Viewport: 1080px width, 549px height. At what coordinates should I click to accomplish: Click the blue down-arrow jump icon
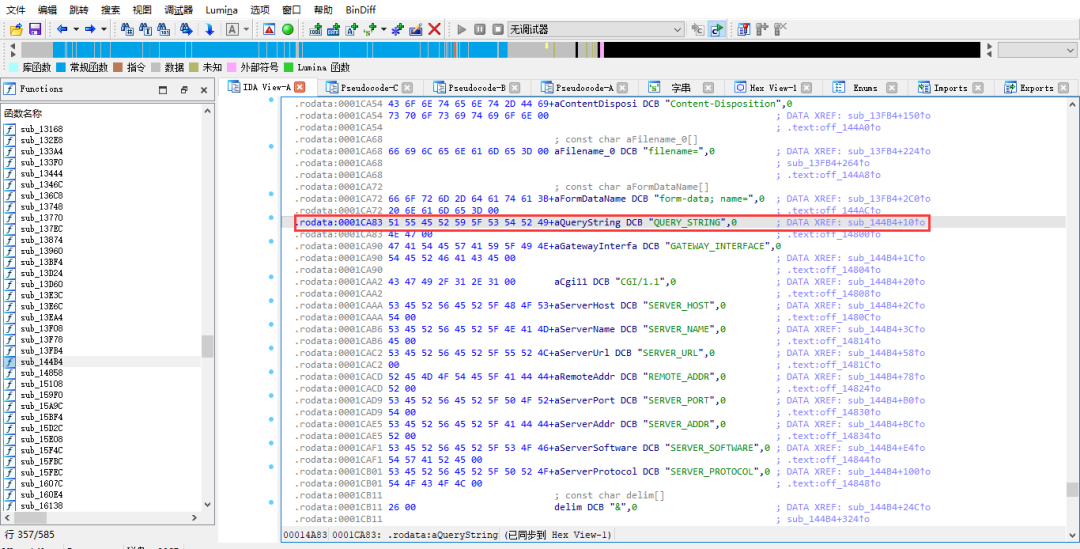pos(209,30)
